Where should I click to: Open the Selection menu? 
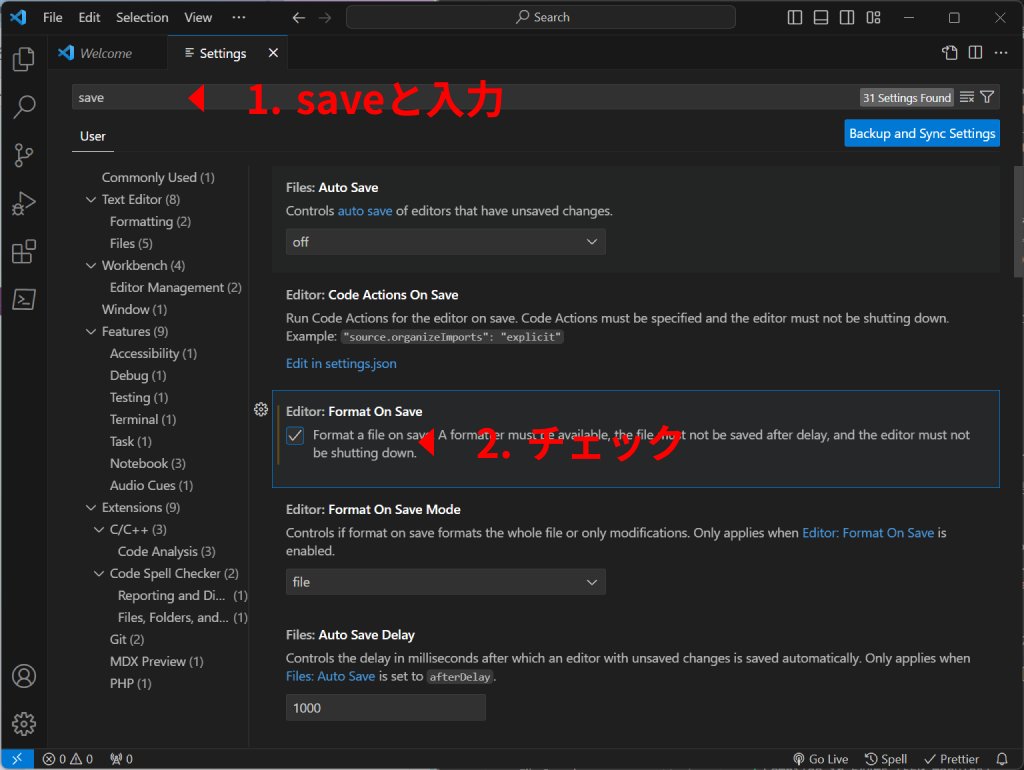[142, 18]
